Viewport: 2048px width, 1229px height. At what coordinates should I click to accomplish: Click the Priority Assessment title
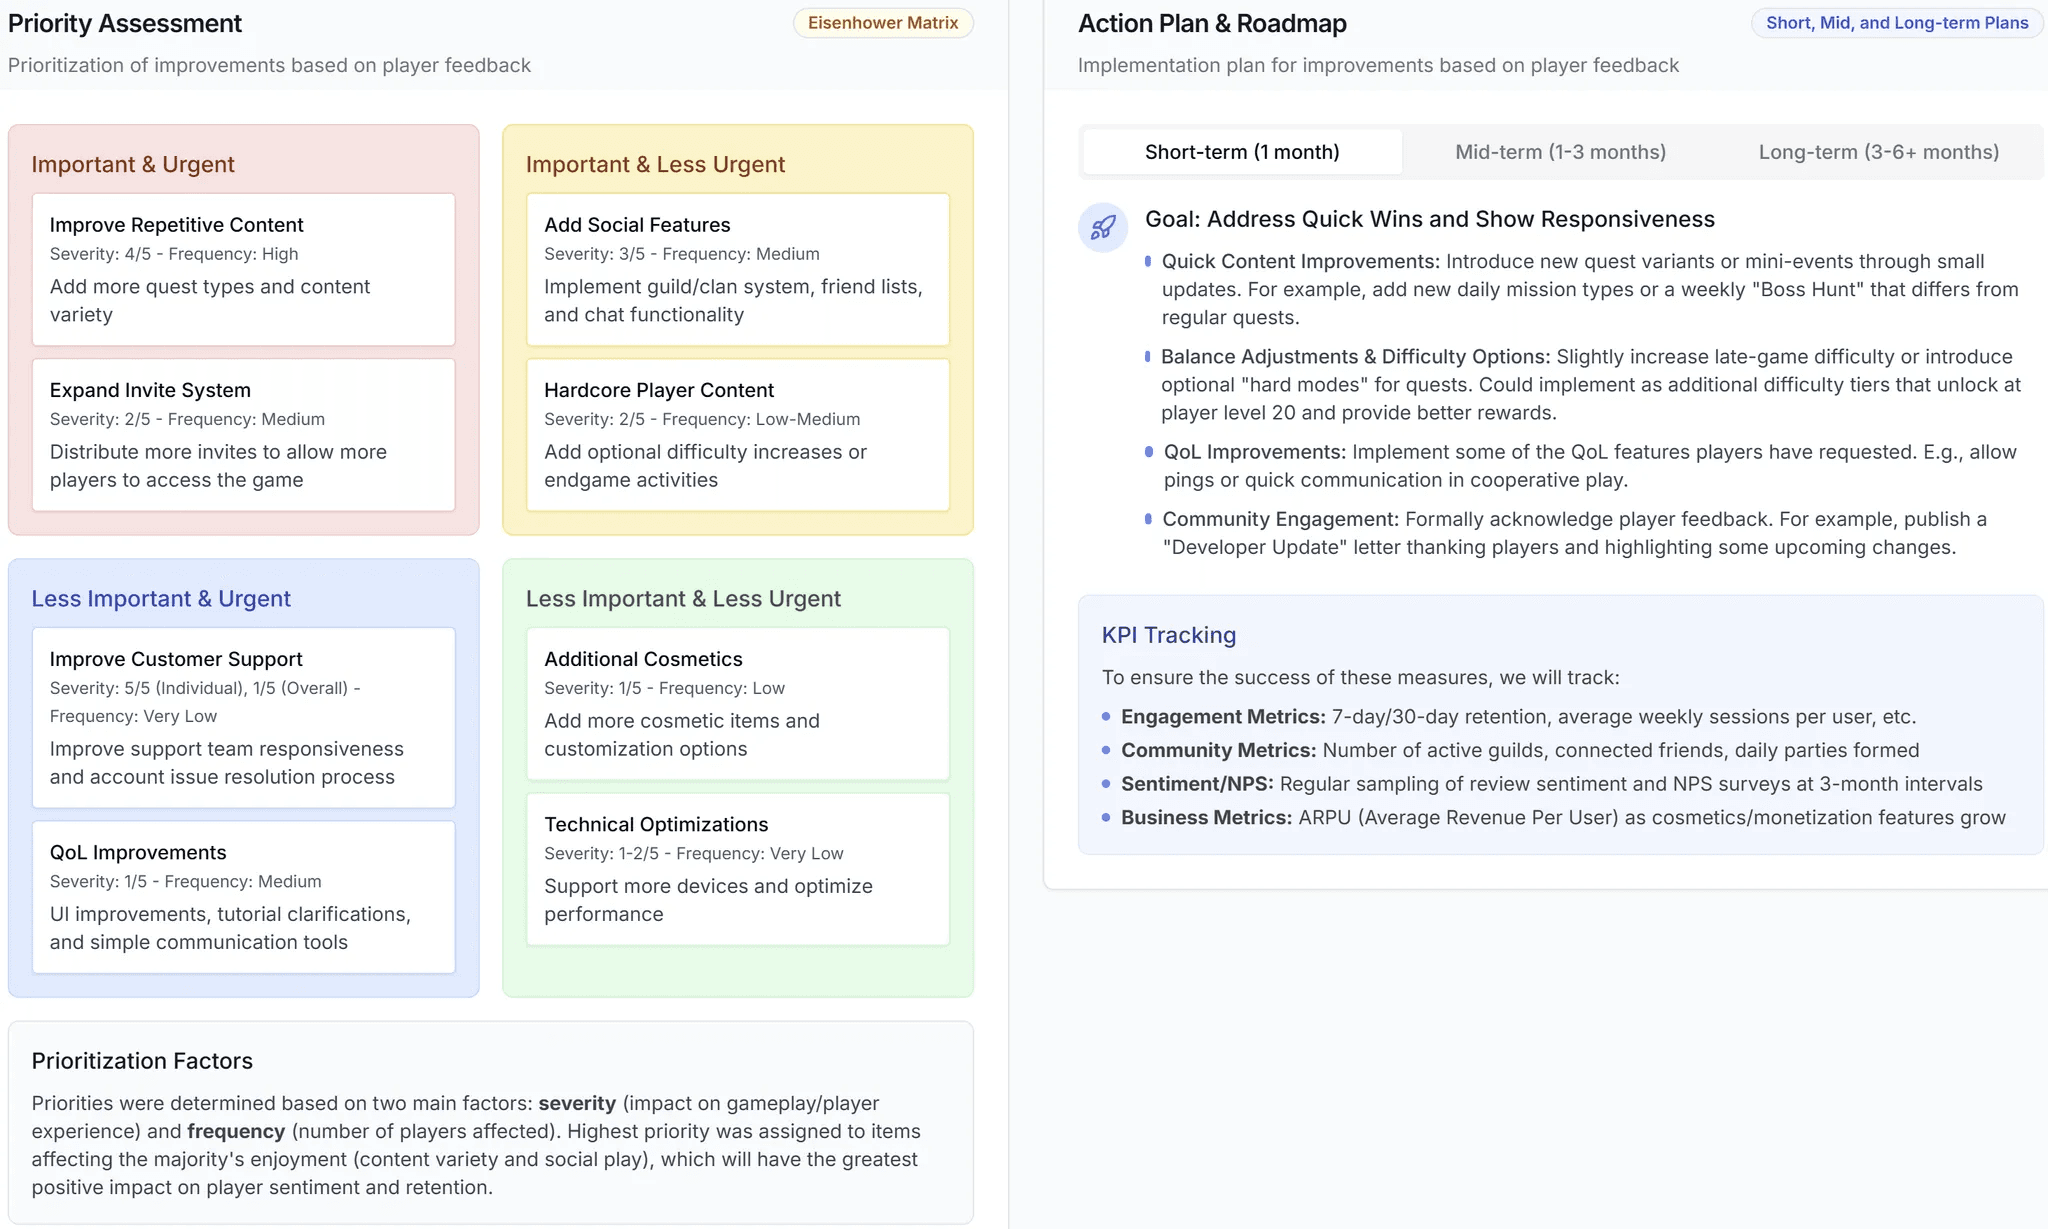pos(124,23)
